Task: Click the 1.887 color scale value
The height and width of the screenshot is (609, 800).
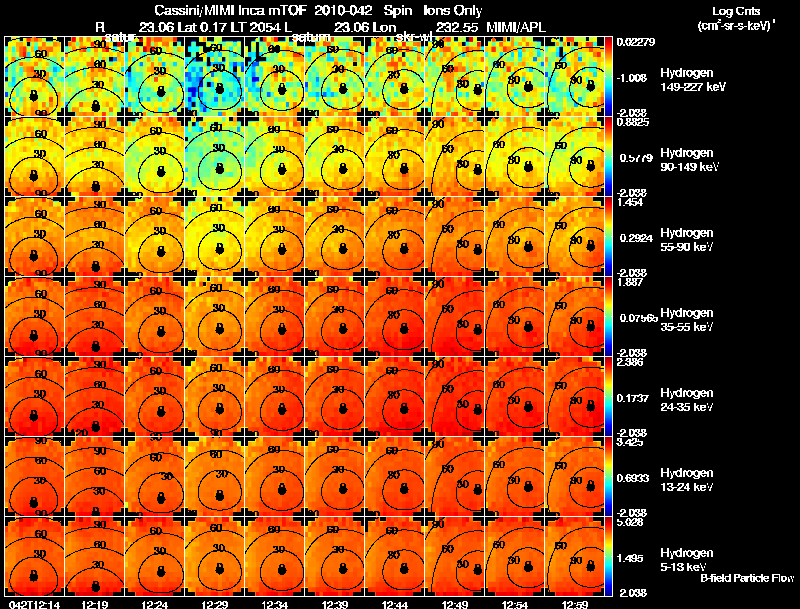Action: [630, 282]
